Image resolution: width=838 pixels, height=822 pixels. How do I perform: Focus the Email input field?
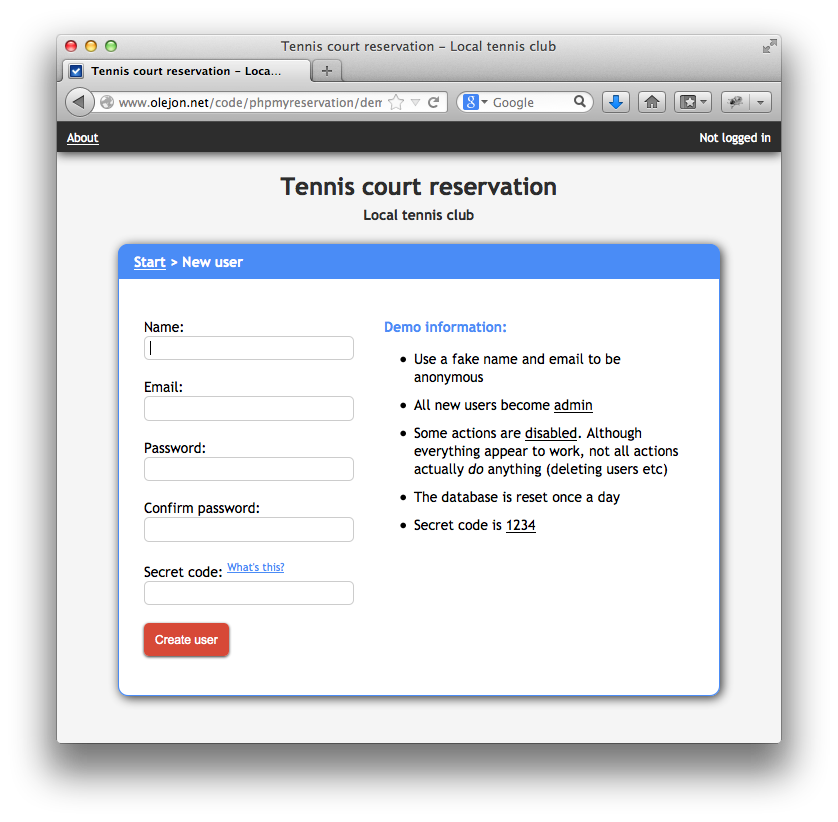[249, 408]
